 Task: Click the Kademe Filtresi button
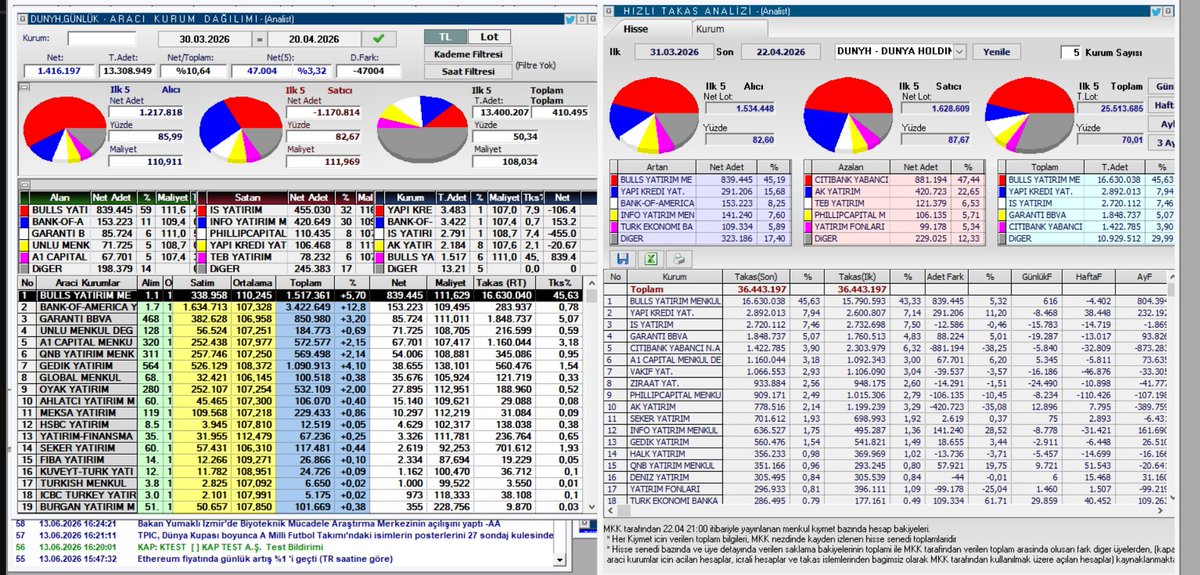point(469,54)
